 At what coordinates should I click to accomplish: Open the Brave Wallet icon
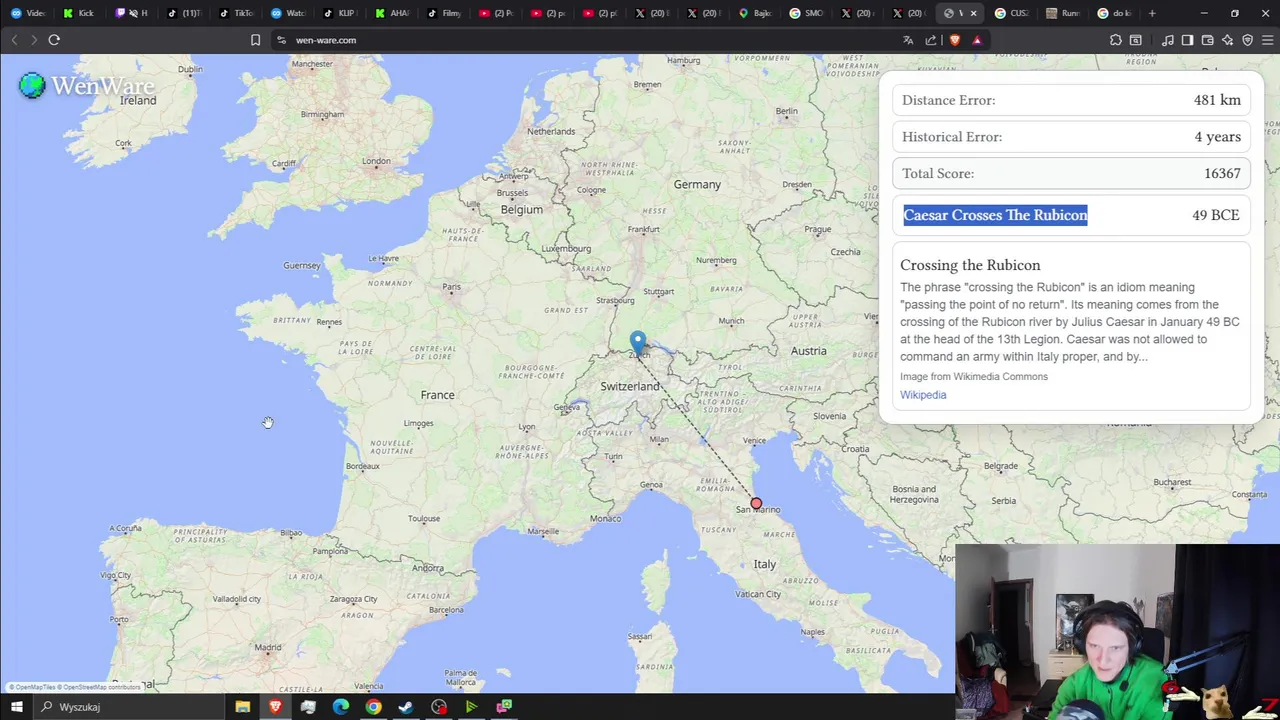1207,40
